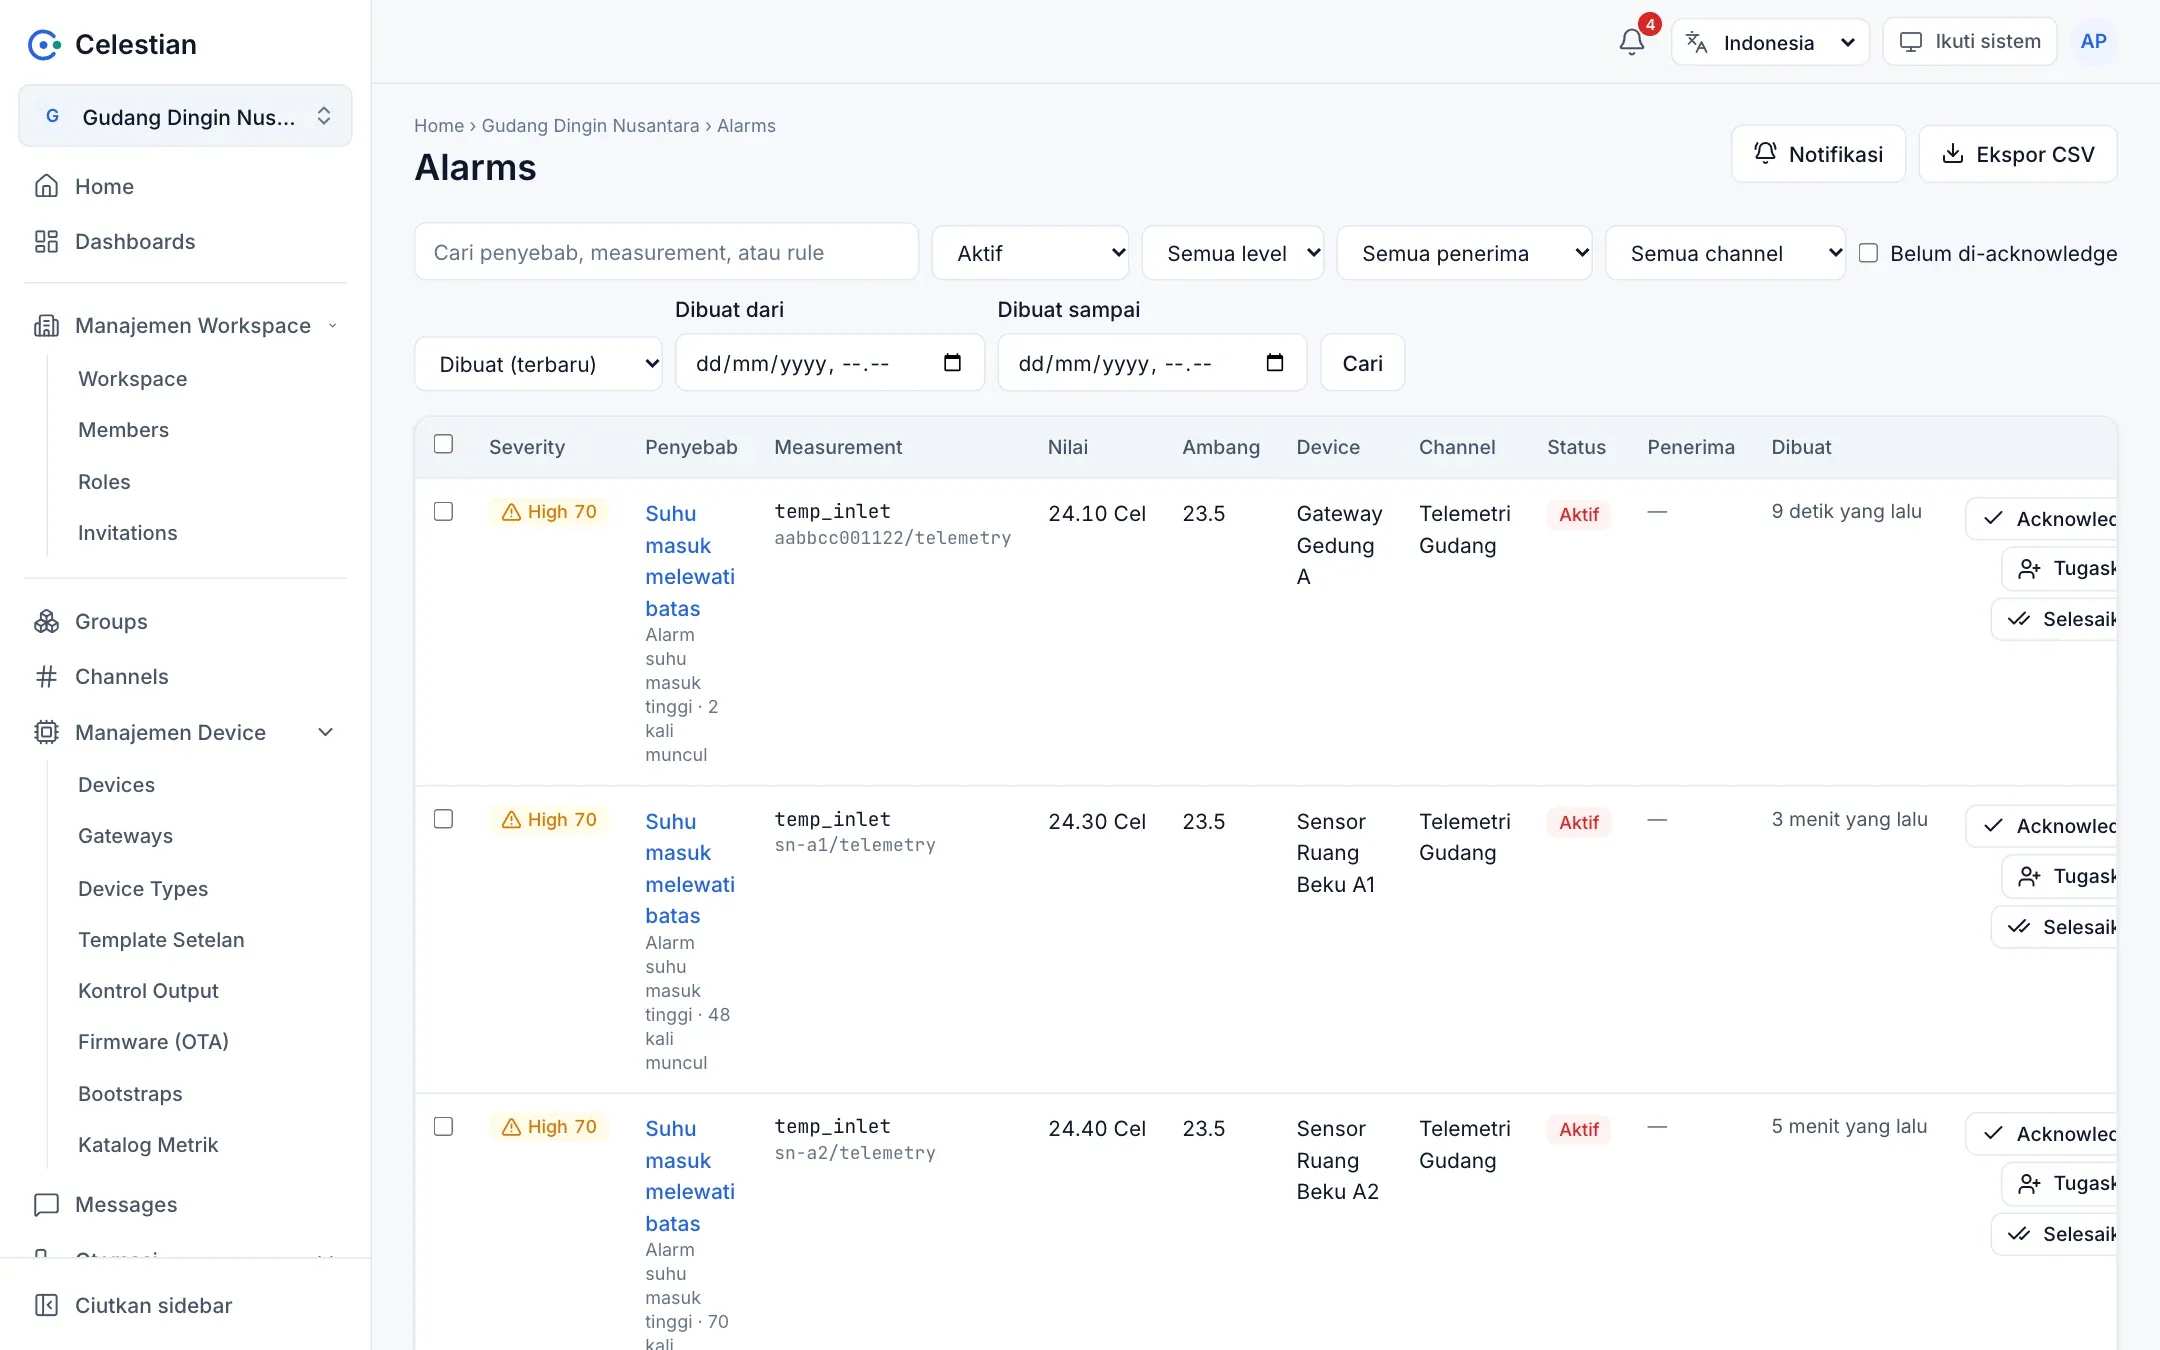Image resolution: width=2160 pixels, height=1350 pixels.
Task: Click the AP user avatar
Action: coord(2093,41)
